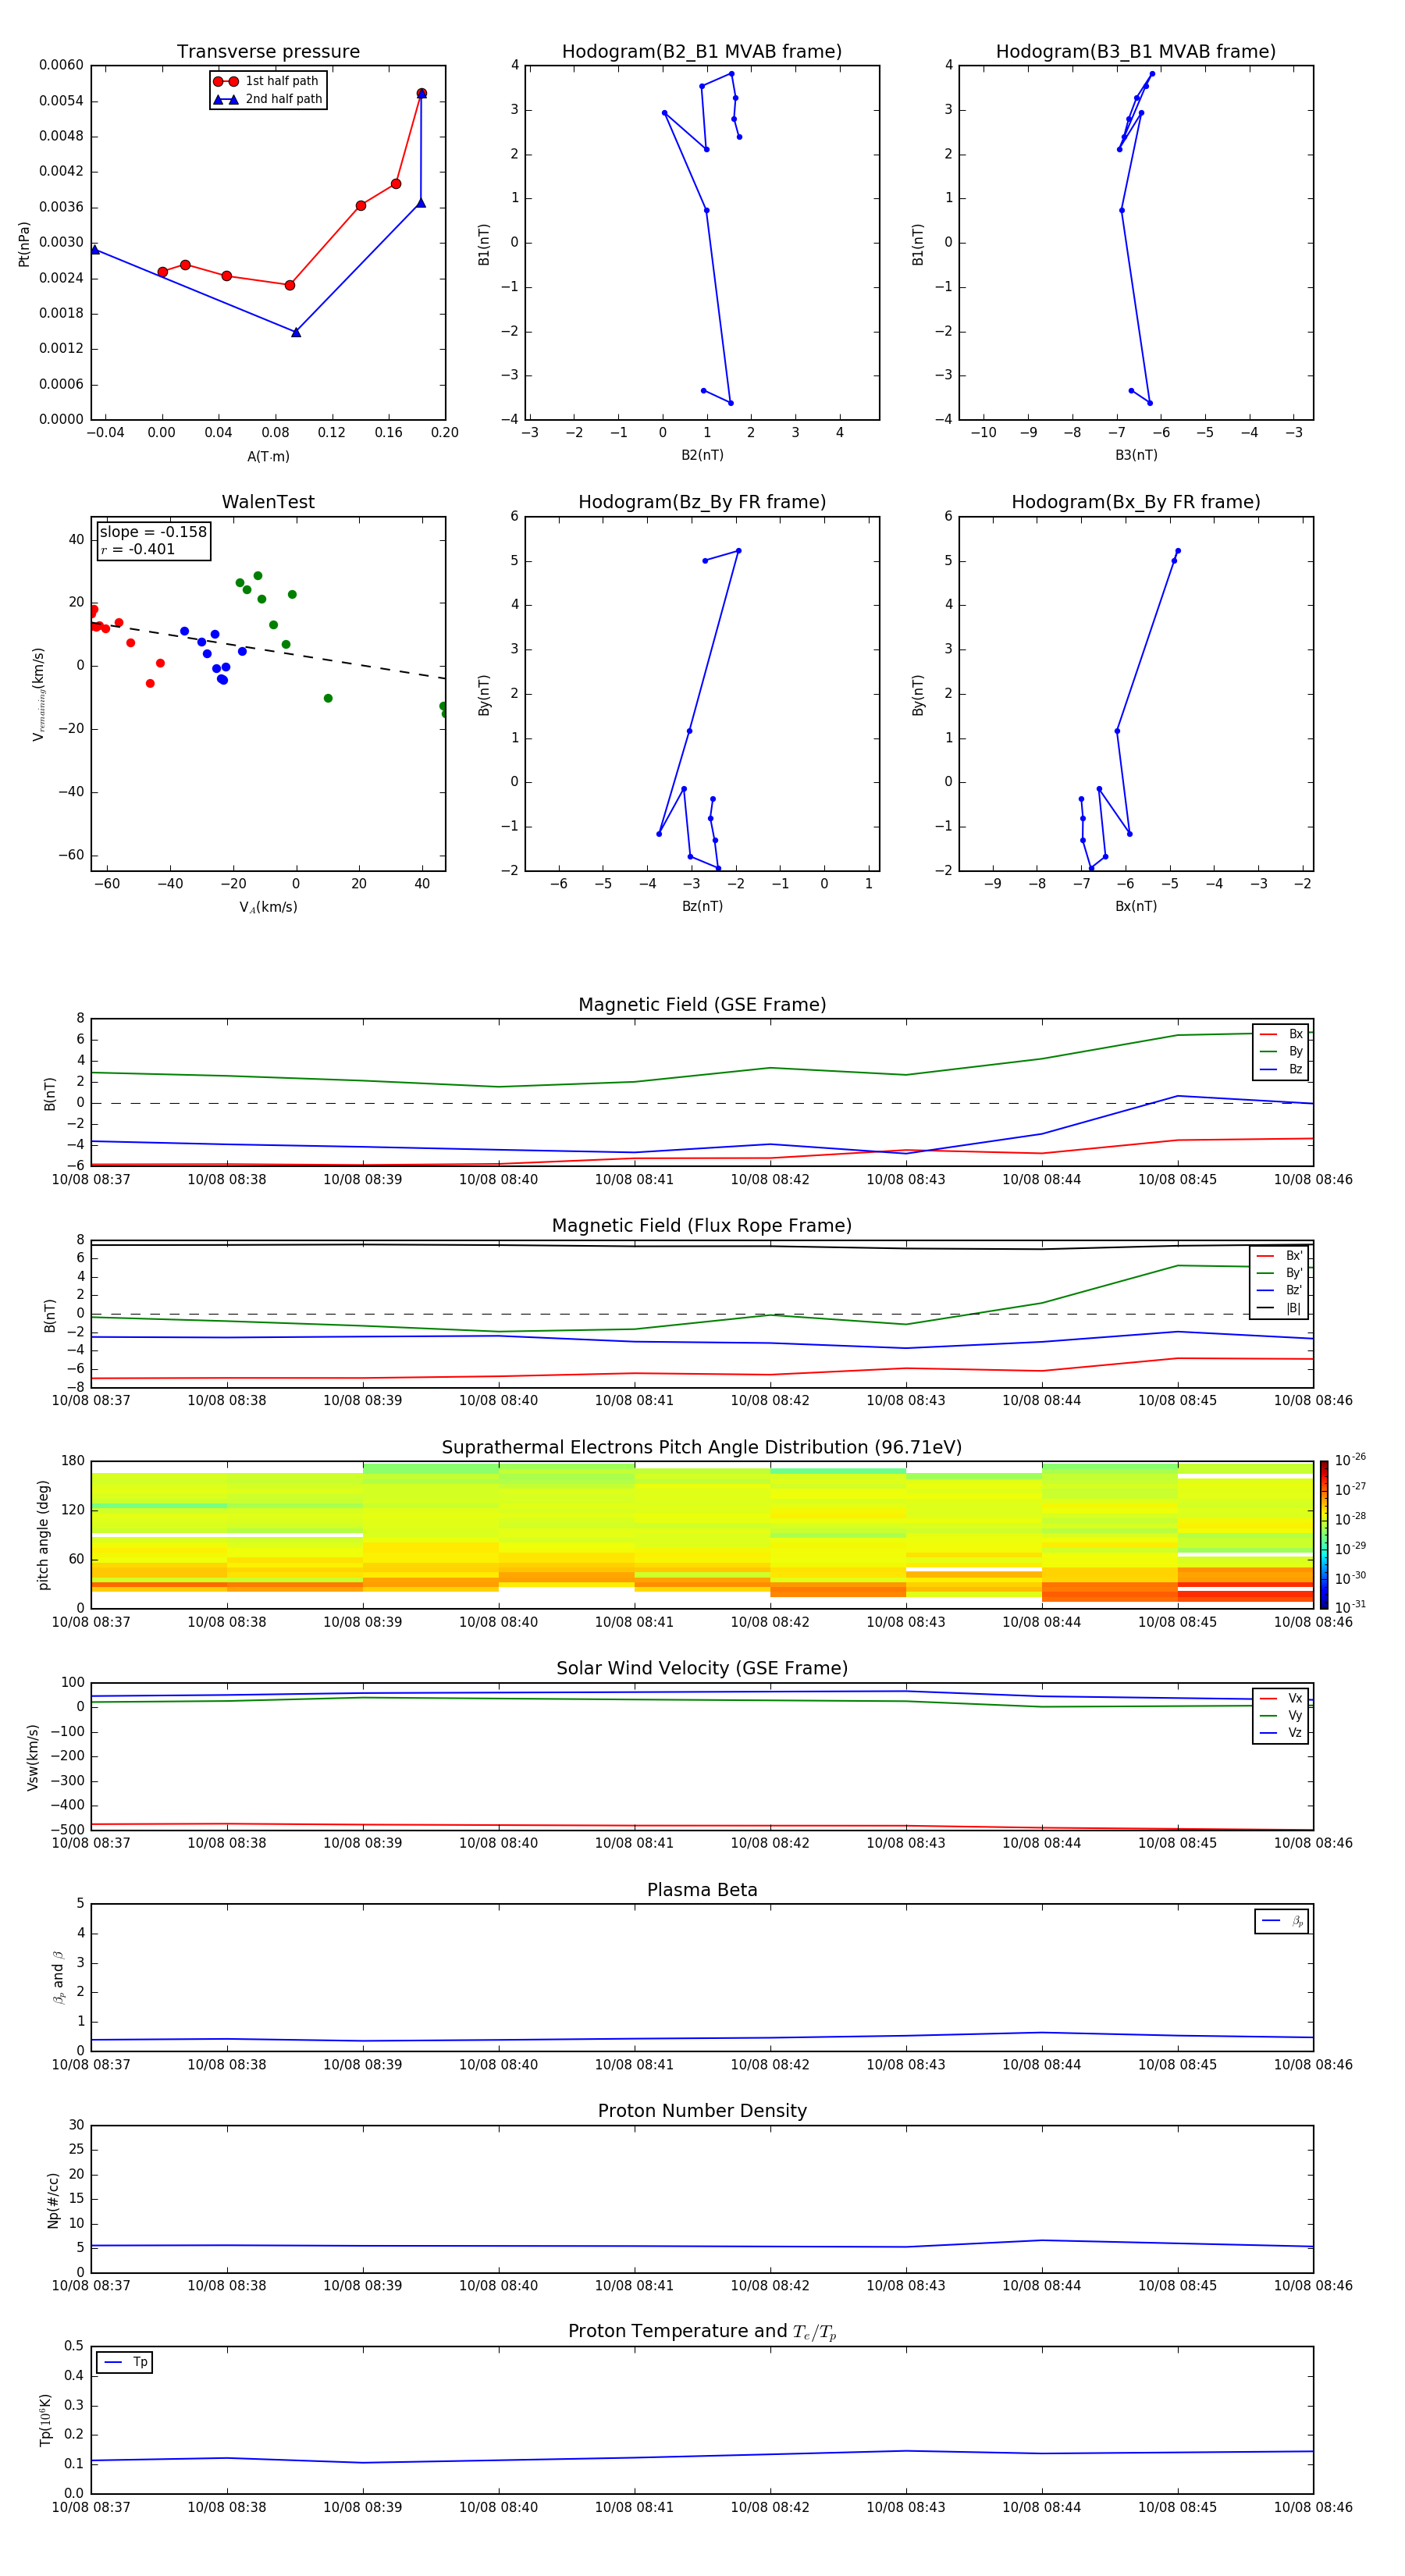Image resolution: width=1405 pixels, height=2576 pixels.
Task: Click the B1(nT) y-axis label of B2_B1 hodogram
Action: [484, 244]
